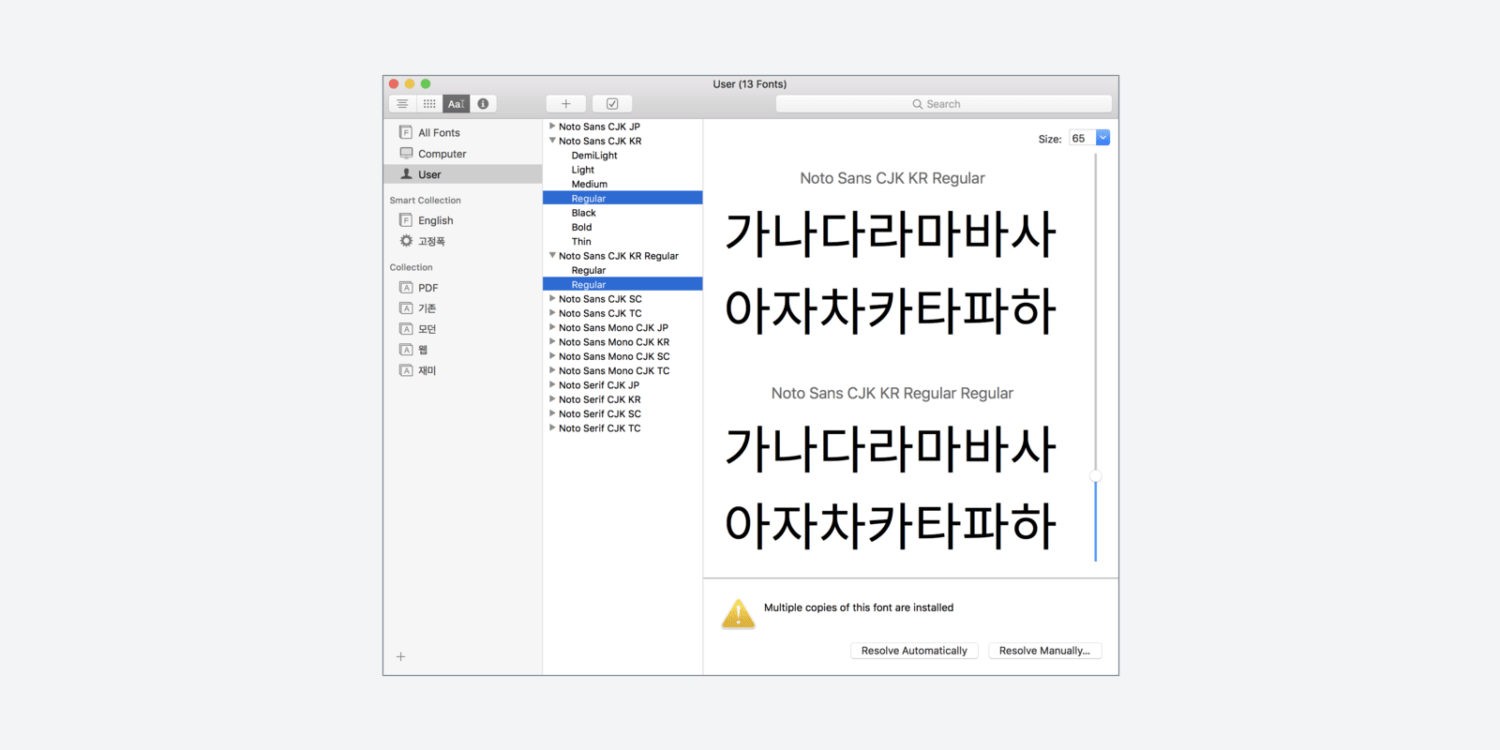Open PDF collection
The height and width of the screenshot is (750, 1500).
(x=463, y=287)
